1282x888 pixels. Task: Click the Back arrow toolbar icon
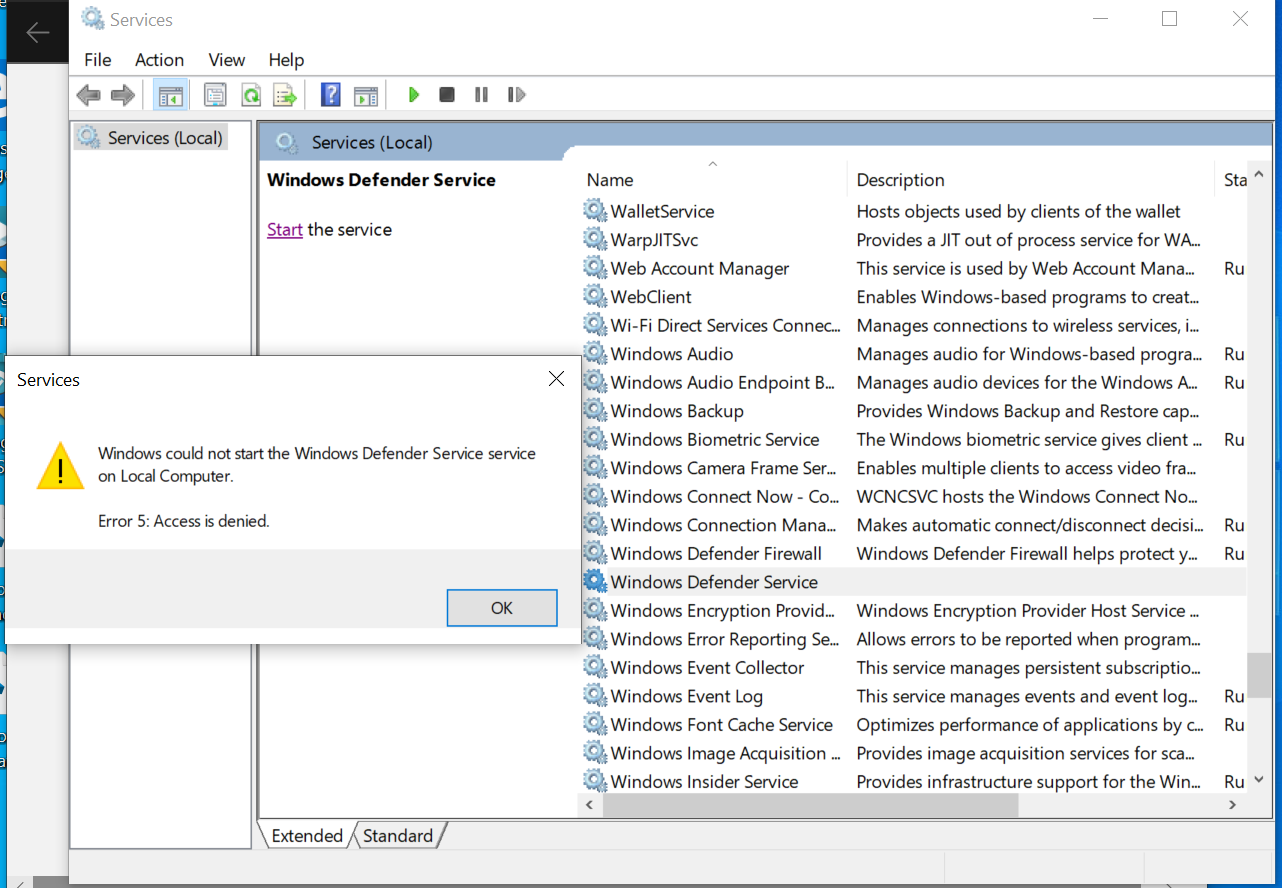point(89,95)
